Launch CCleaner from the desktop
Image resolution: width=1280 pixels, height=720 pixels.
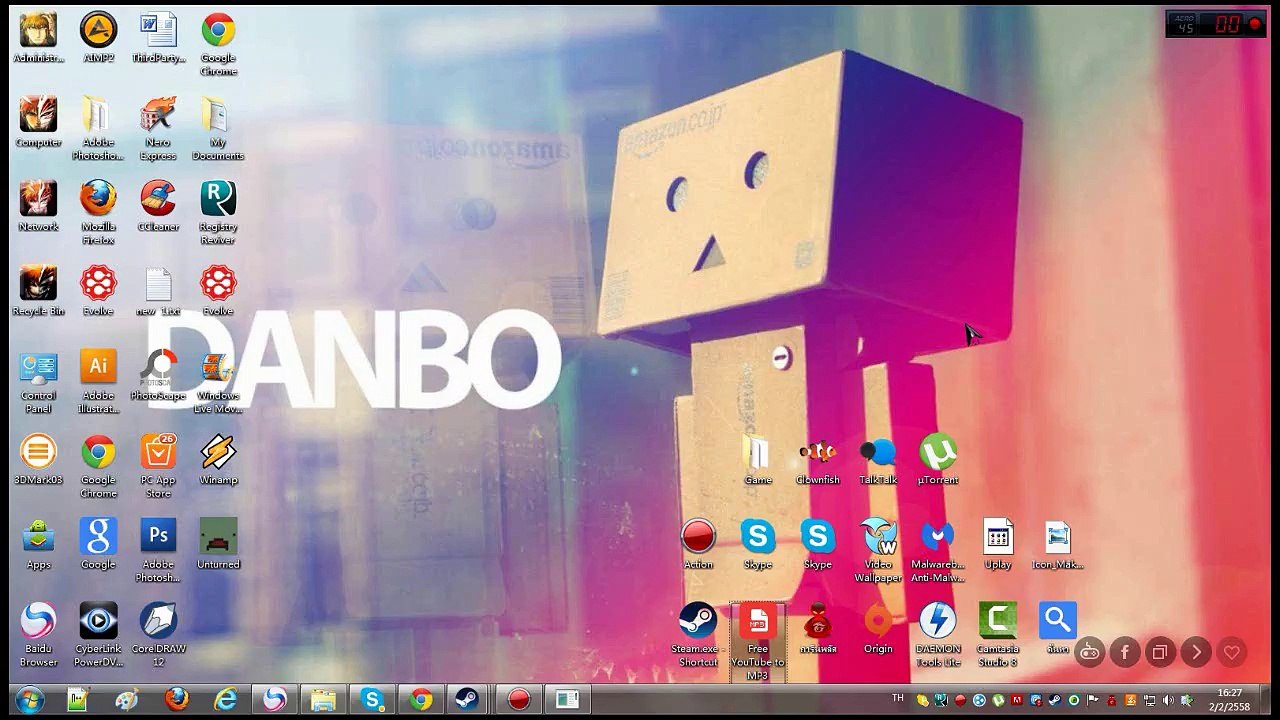(158, 206)
